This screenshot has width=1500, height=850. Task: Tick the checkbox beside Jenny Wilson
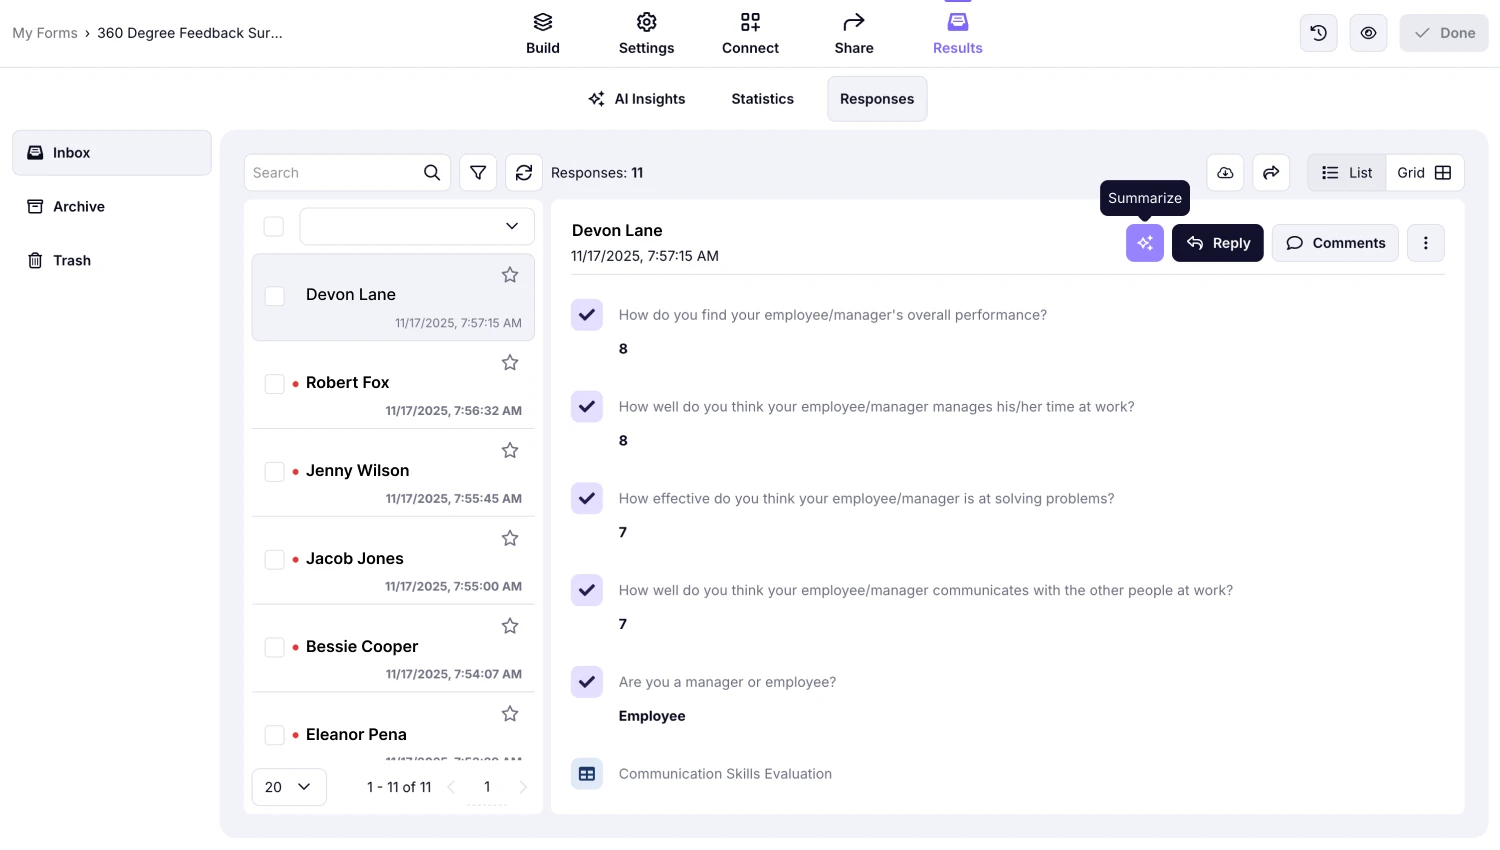(274, 471)
